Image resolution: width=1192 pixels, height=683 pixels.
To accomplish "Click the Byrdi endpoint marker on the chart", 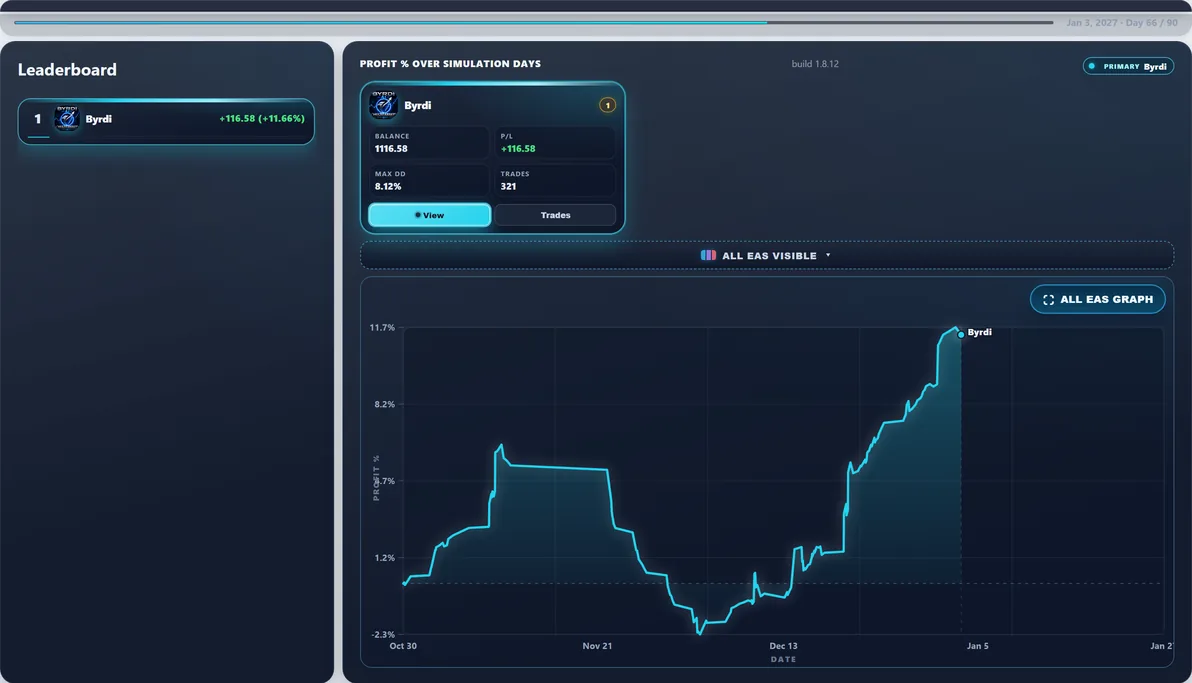I will click(x=961, y=335).
